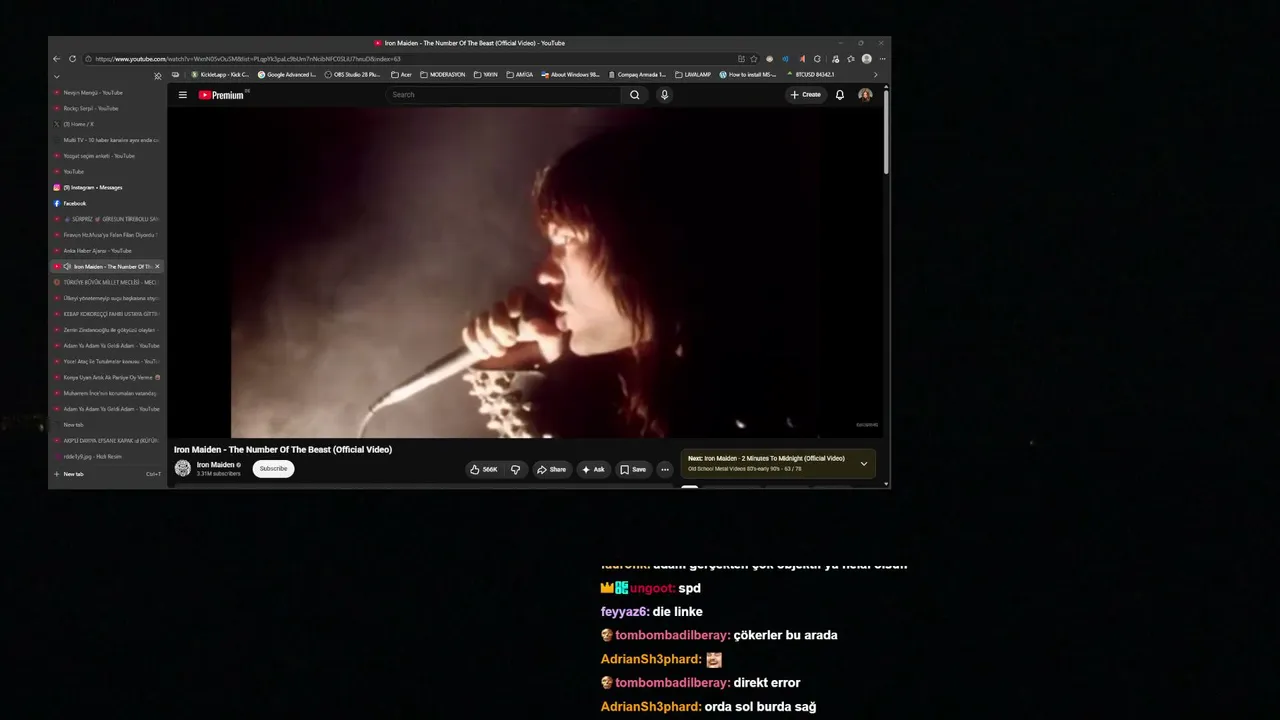View site information for youtube.com

89,59
